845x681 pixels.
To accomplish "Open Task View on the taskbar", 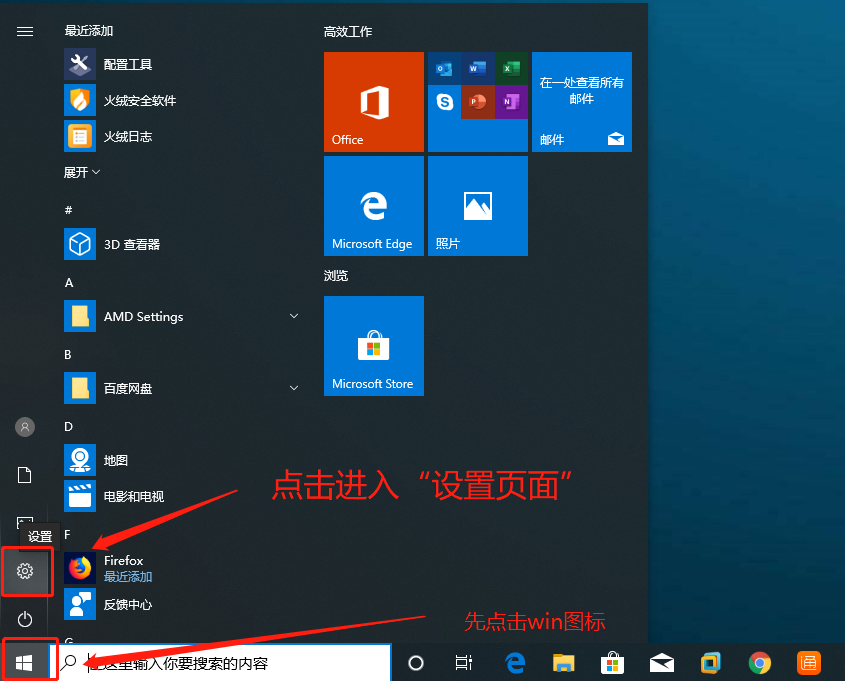I will pos(463,662).
